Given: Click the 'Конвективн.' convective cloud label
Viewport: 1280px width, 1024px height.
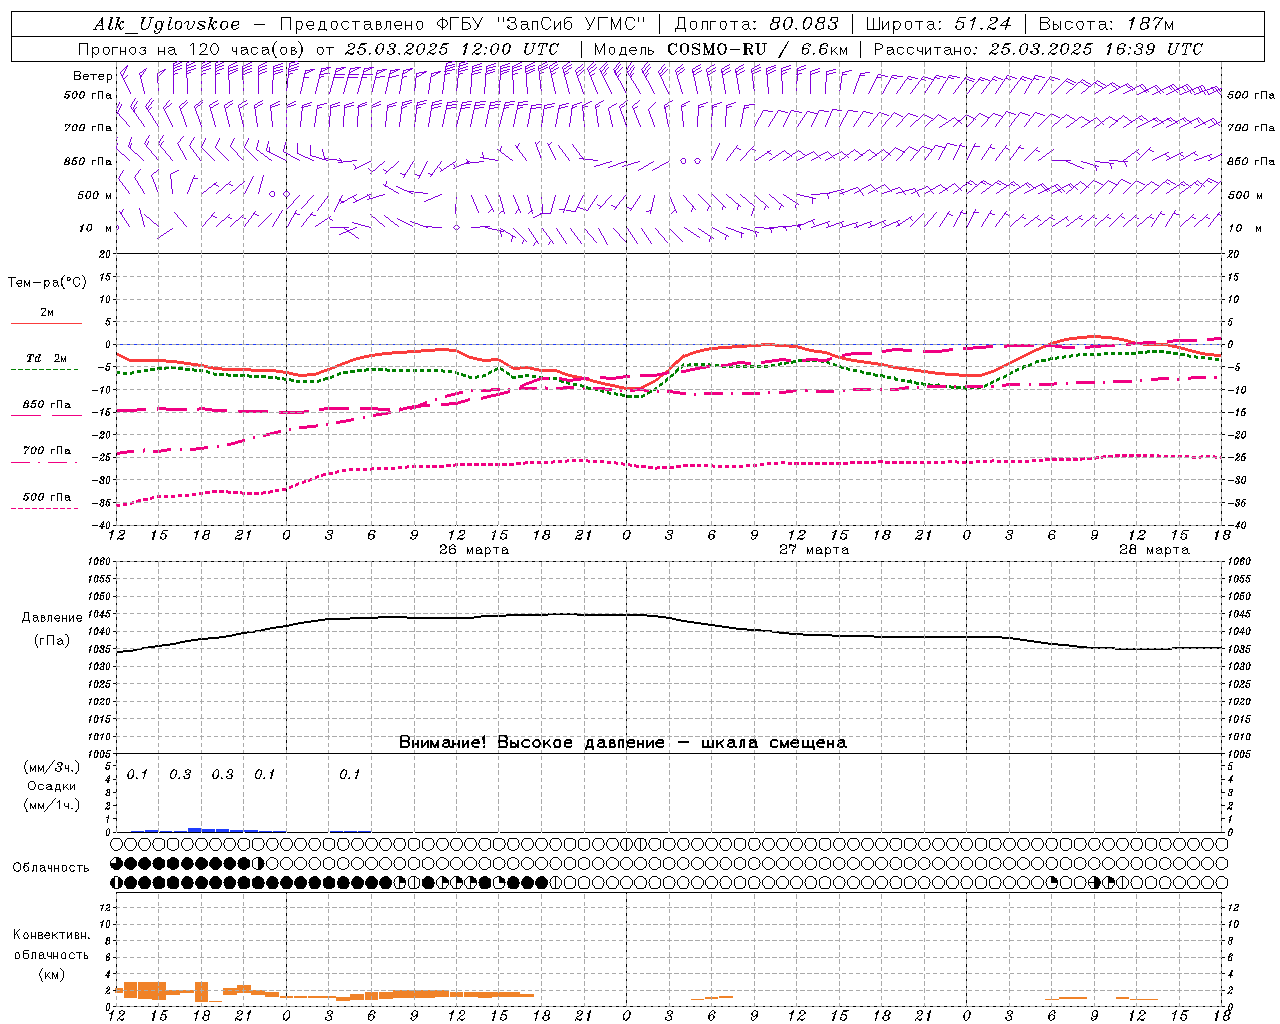Looking at the screenshot, I should point(51,935).
